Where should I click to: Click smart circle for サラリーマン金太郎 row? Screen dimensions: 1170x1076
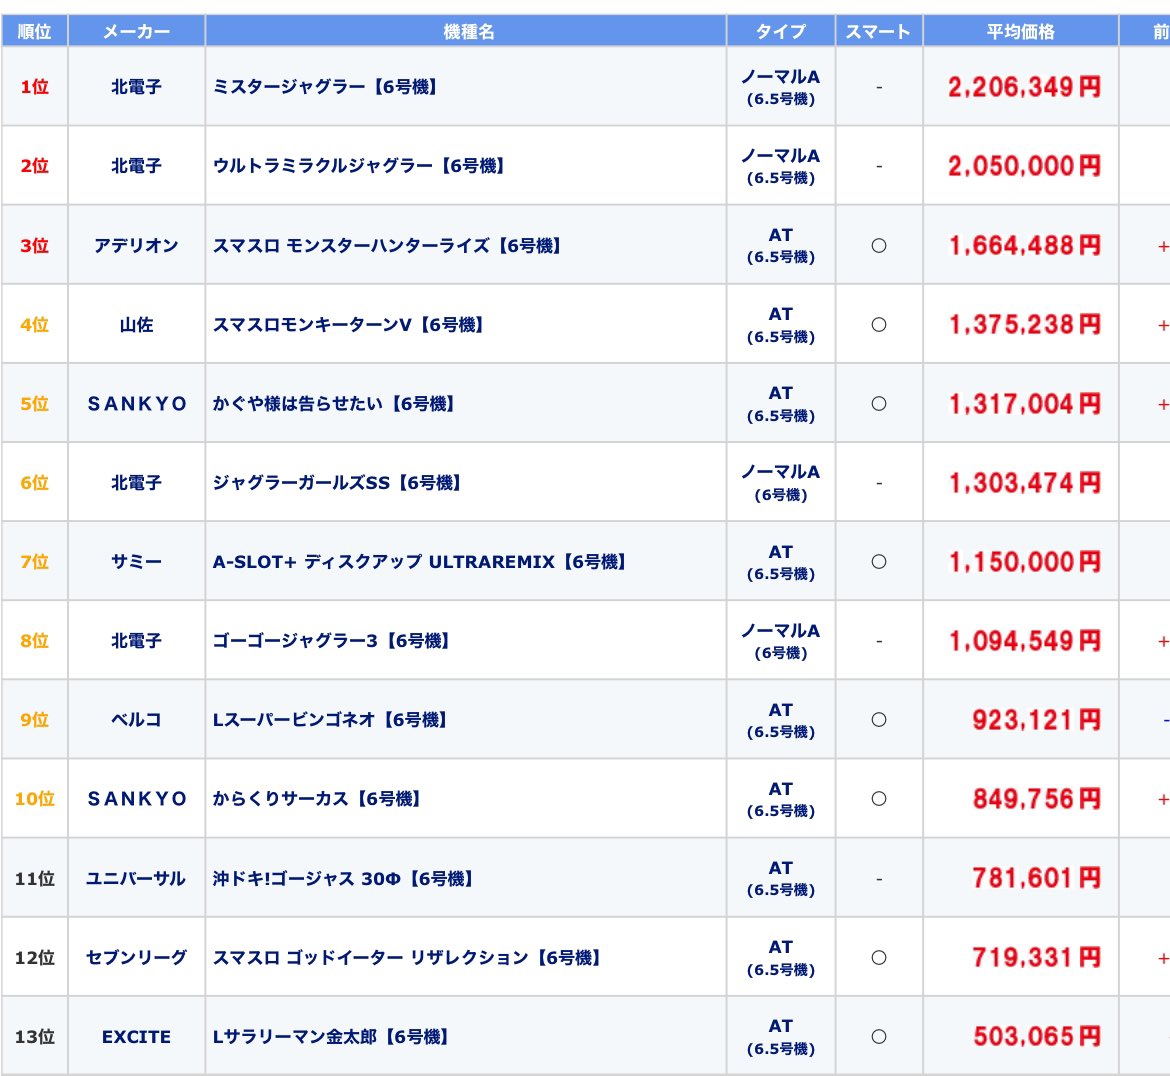(x=879, y=1037)
